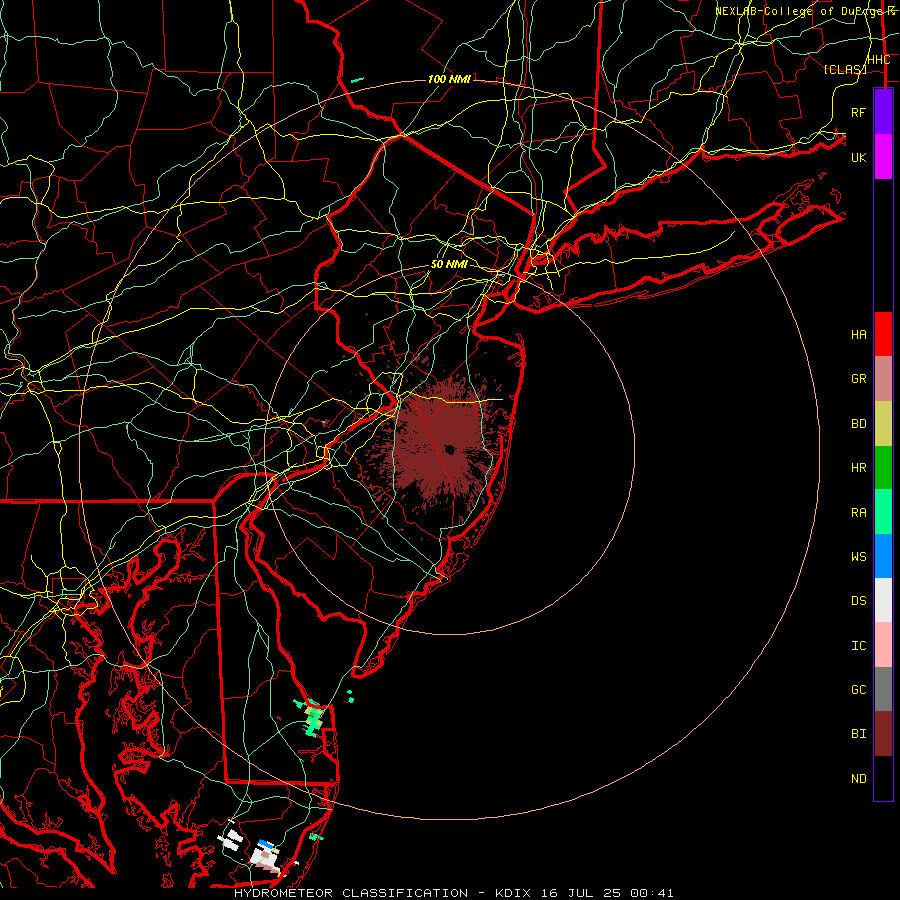Click the 'KDIX' station identifier text
This screenshot has width=900, height=900.
click(513, 893)
